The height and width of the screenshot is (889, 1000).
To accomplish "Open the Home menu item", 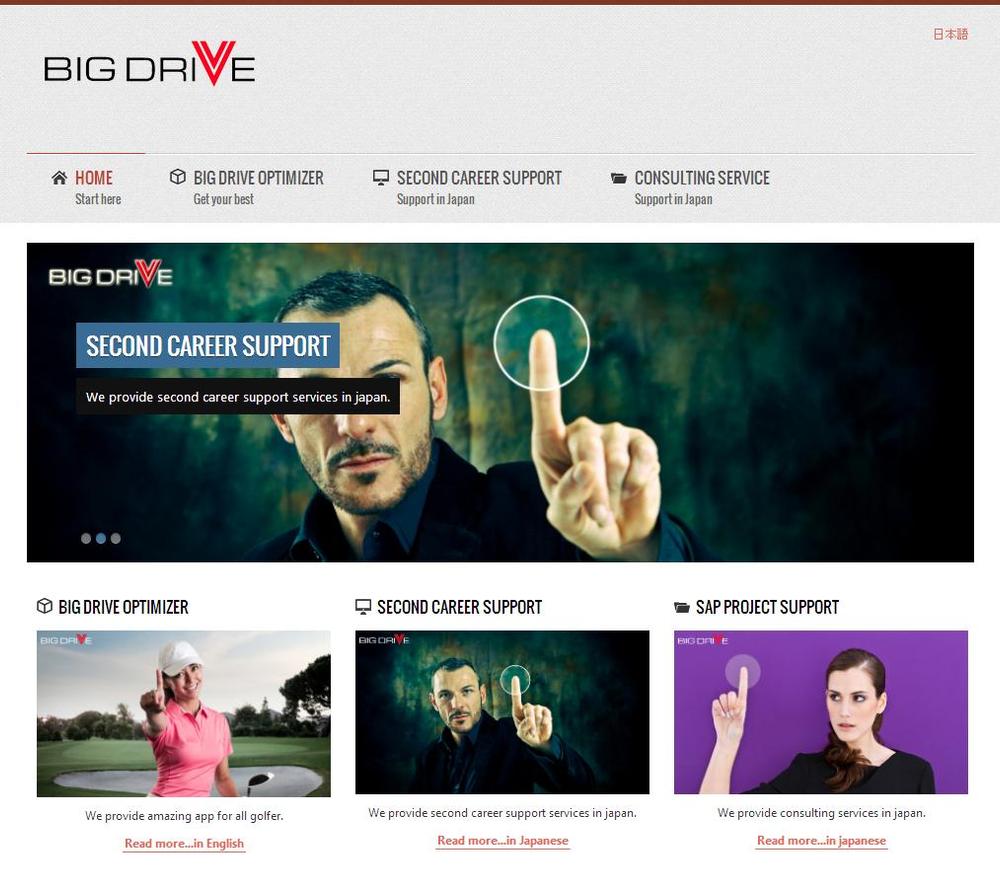I will coord(94,178).
